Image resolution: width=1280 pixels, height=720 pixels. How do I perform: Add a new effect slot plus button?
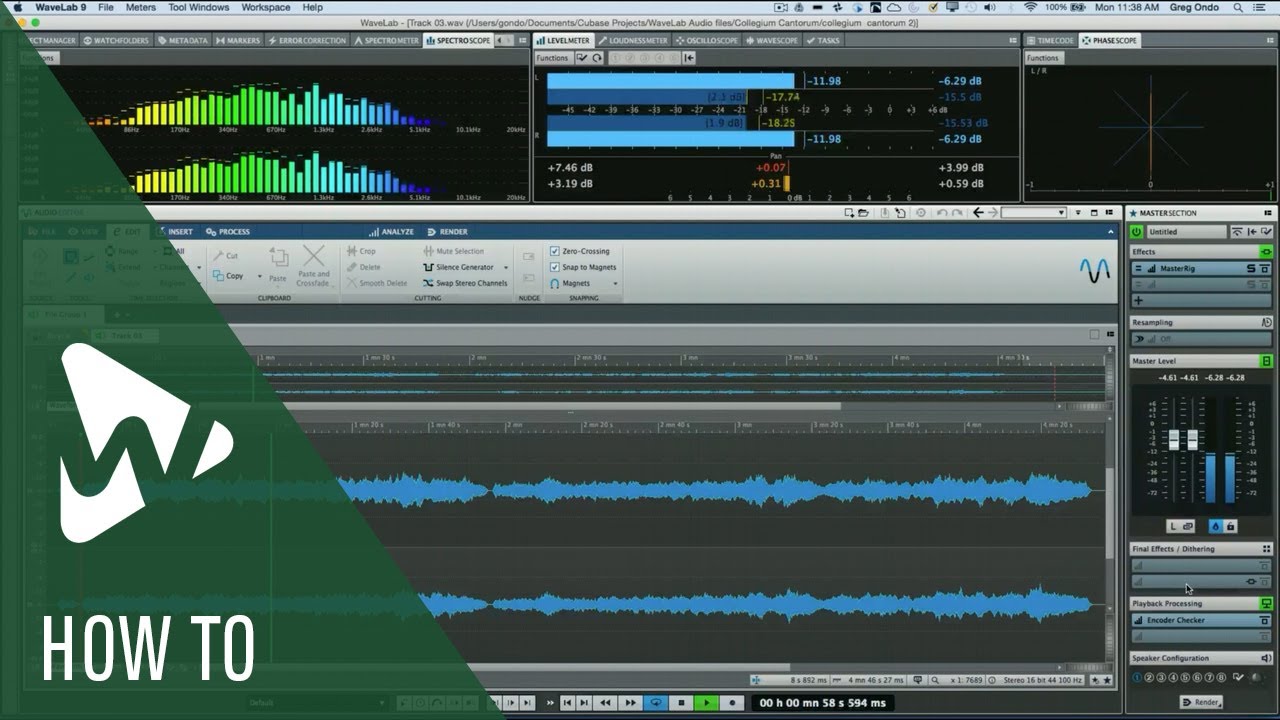pos(1138,300)
